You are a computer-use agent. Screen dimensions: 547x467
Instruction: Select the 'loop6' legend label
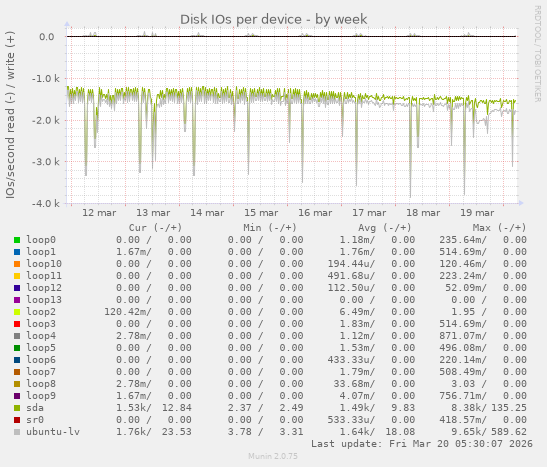(x=41, y=360)
